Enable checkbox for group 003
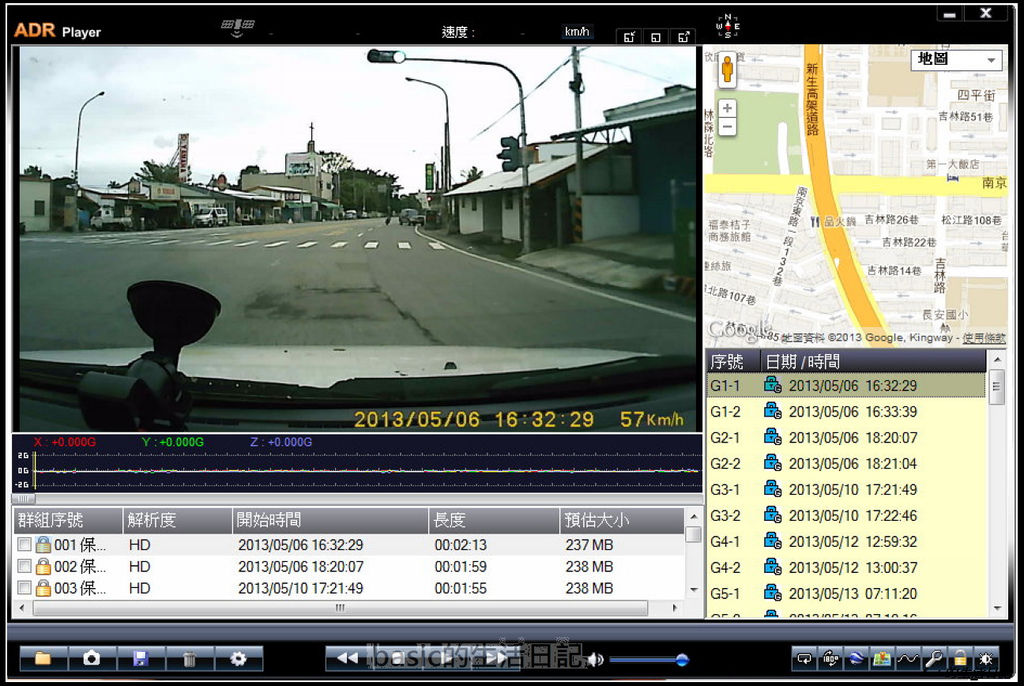This screenshot has height=686, width=1024. [25, 588]
